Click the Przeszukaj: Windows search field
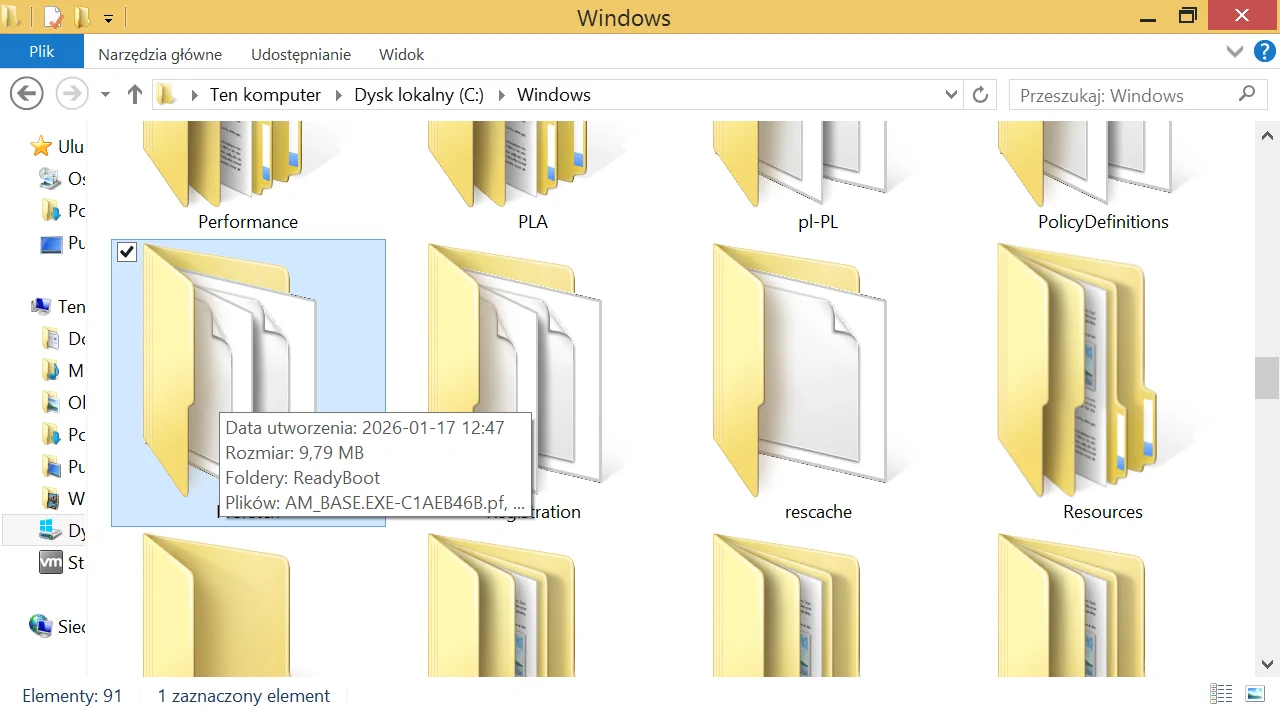 click(1120, 95)
